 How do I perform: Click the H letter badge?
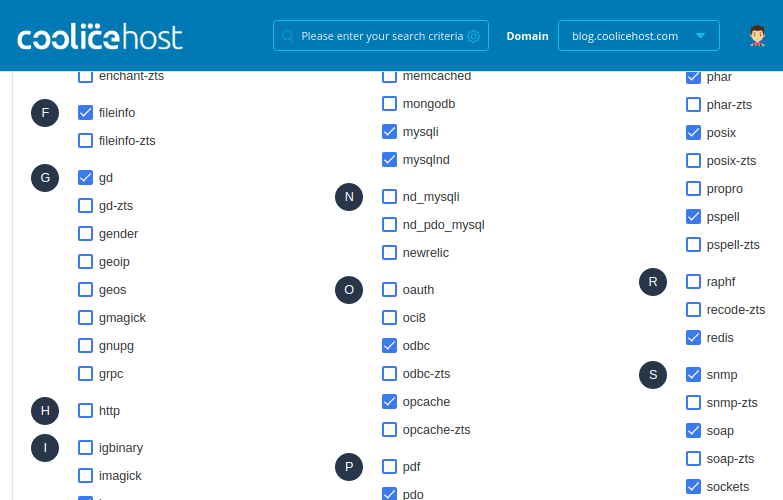[x=45, y=411]
